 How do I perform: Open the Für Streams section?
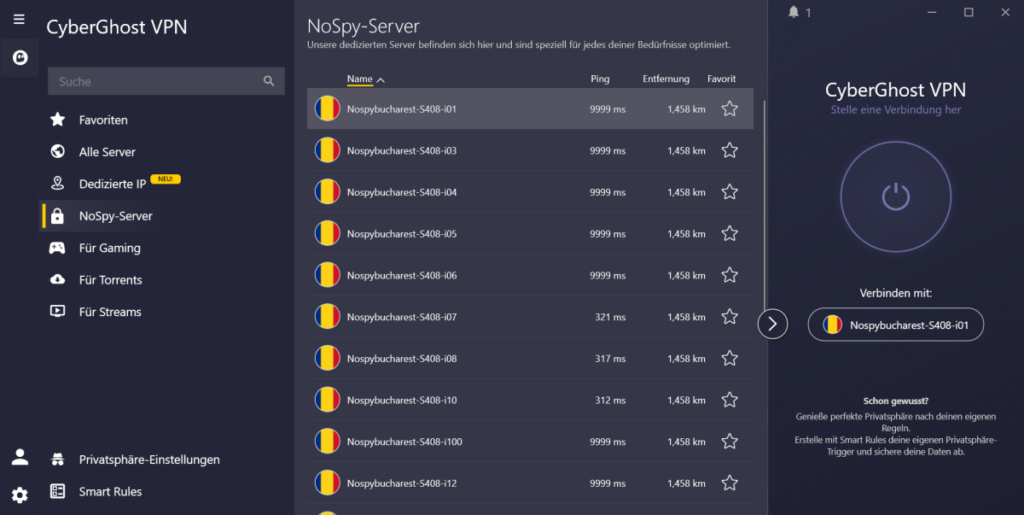[x=110, y=312]
